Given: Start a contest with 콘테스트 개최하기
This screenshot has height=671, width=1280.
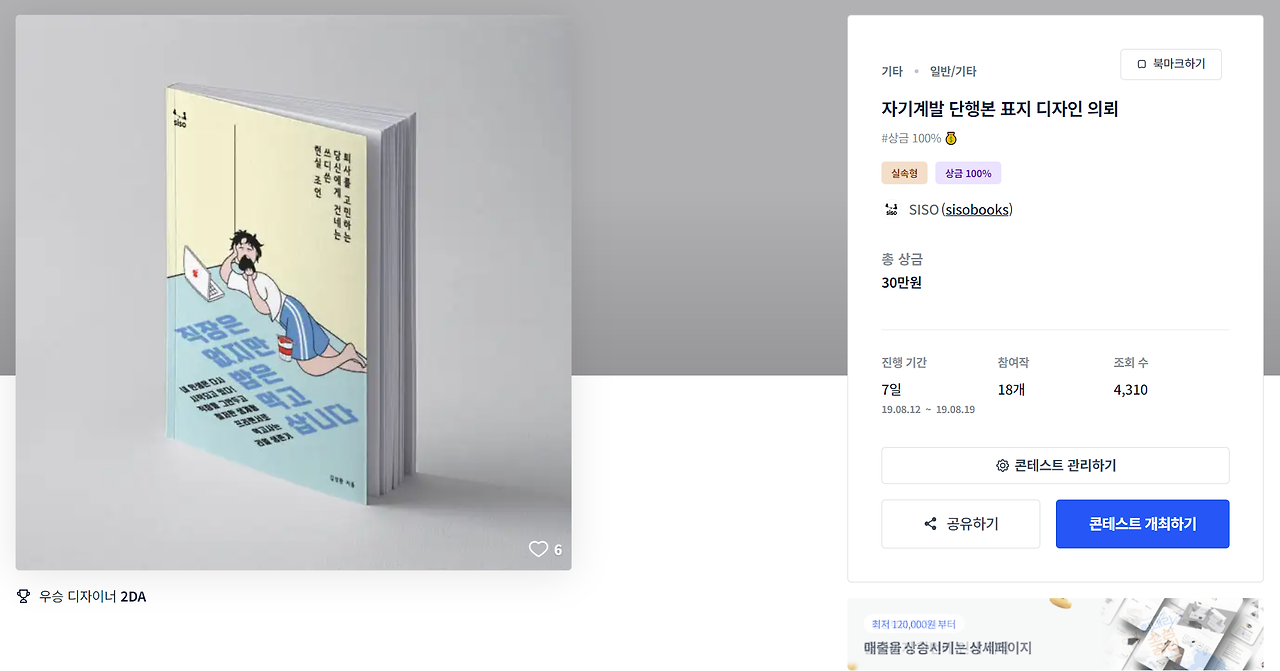Looking at the screenshot, I should (1142, 524).
